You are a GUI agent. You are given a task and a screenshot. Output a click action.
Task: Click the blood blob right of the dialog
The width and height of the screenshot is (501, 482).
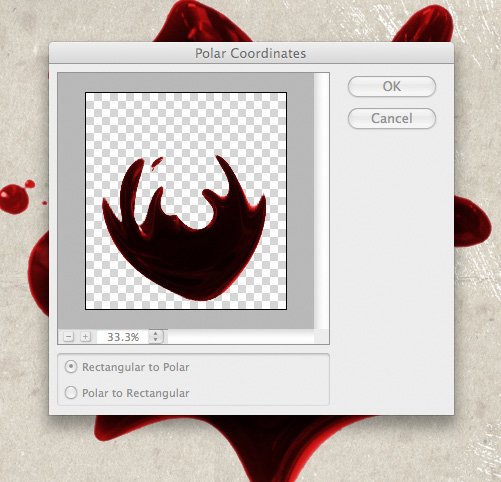pos(472,222)
